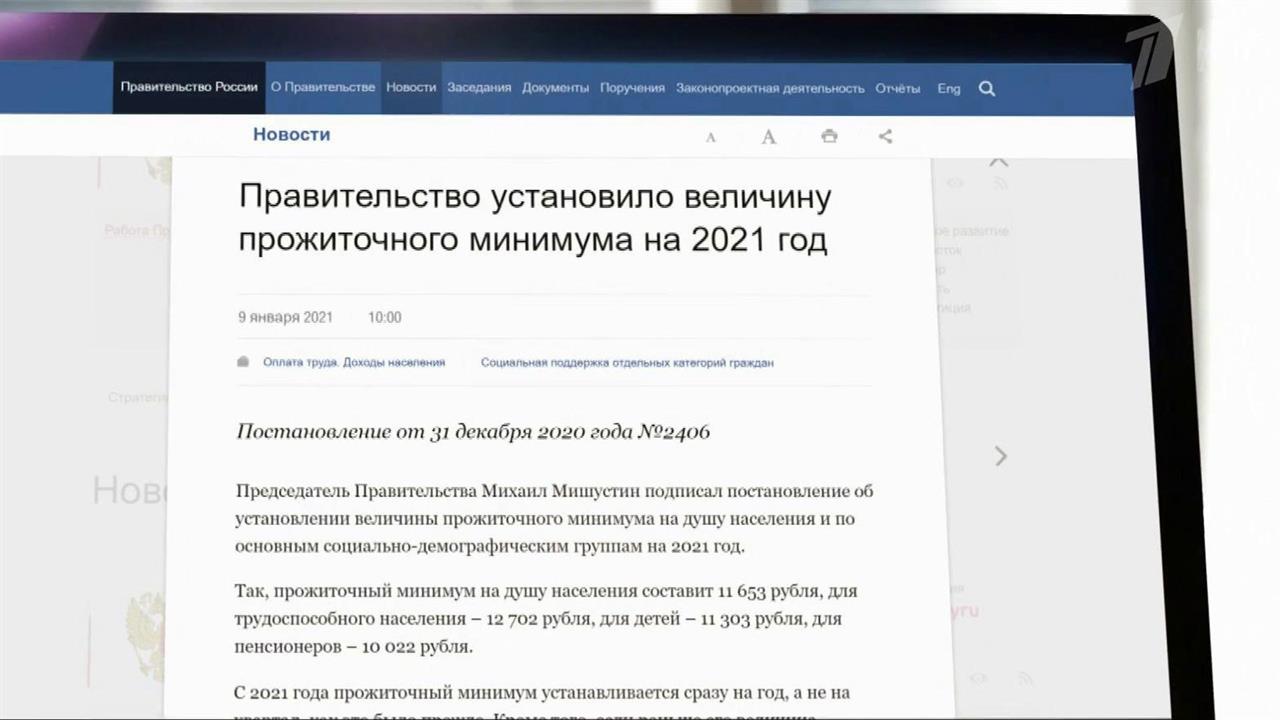Select the Новости navigation item
Screen dimensions: 1280x720
tap(411, 87)
